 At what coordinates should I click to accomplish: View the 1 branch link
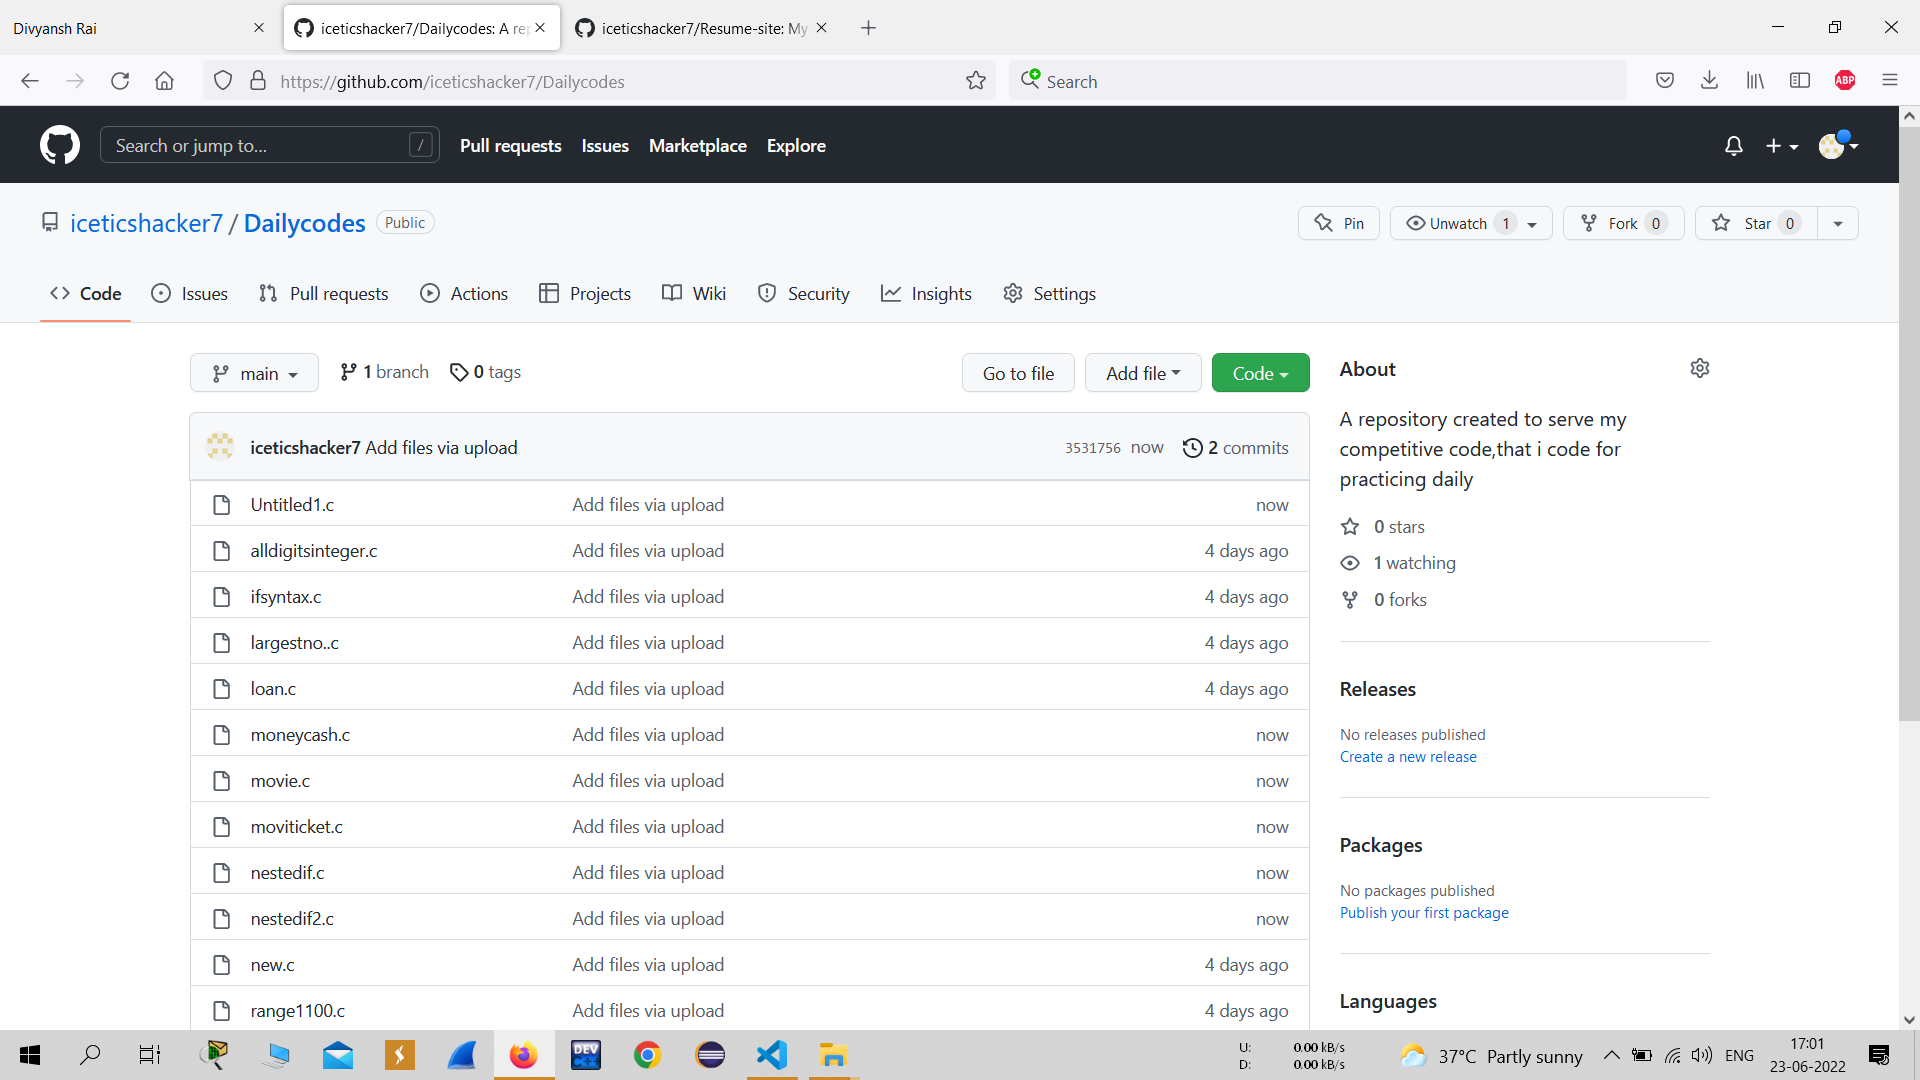(384, 372)
